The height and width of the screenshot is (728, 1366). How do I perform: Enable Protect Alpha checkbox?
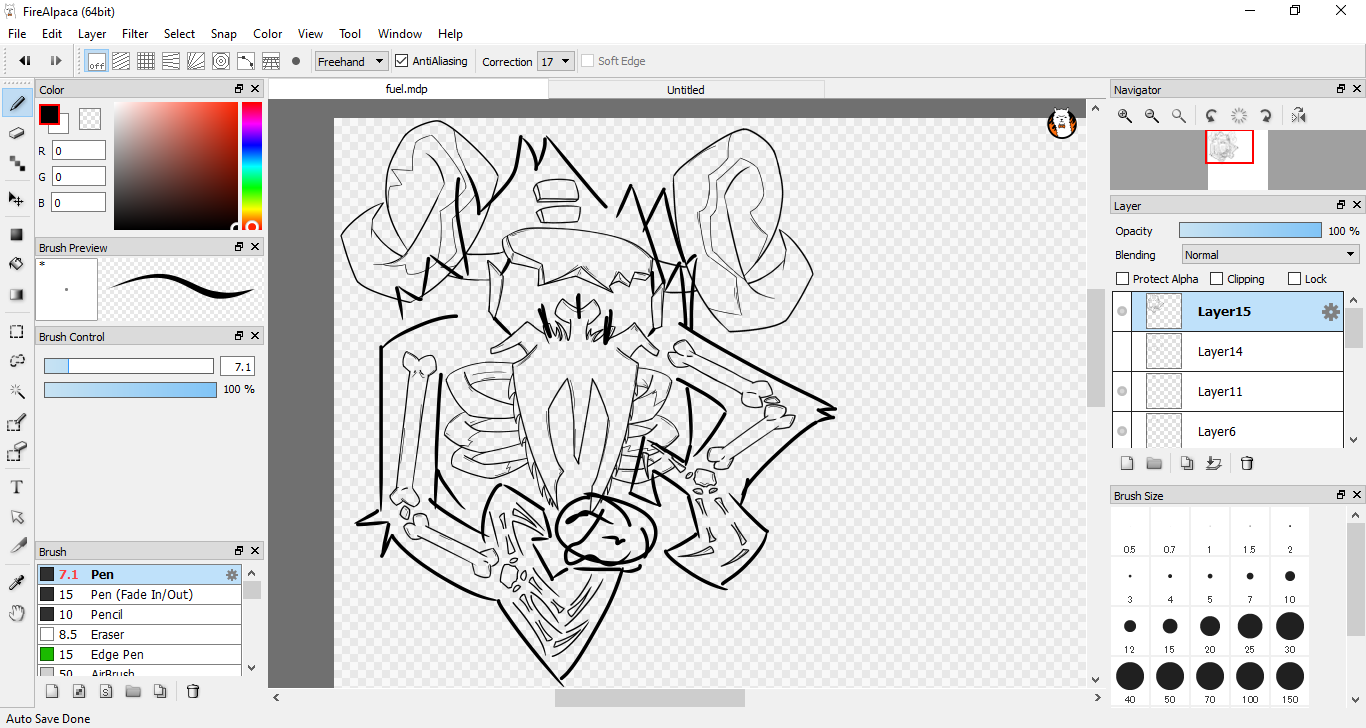click(1122, 279)
